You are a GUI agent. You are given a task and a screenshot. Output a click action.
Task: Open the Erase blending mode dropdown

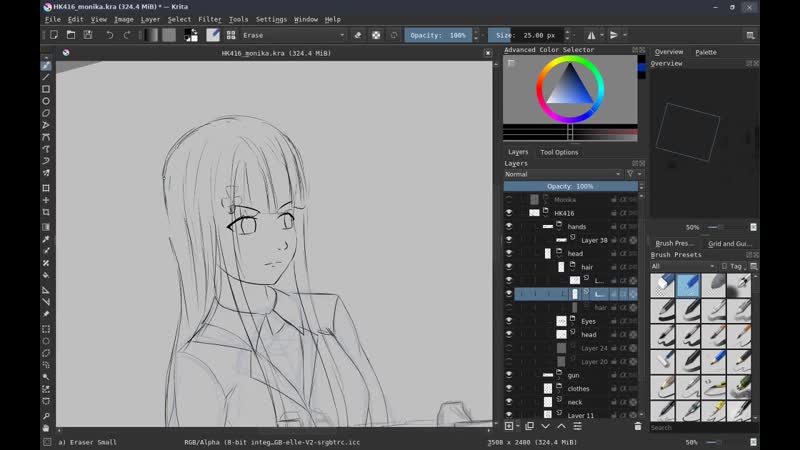pos(293,35)
